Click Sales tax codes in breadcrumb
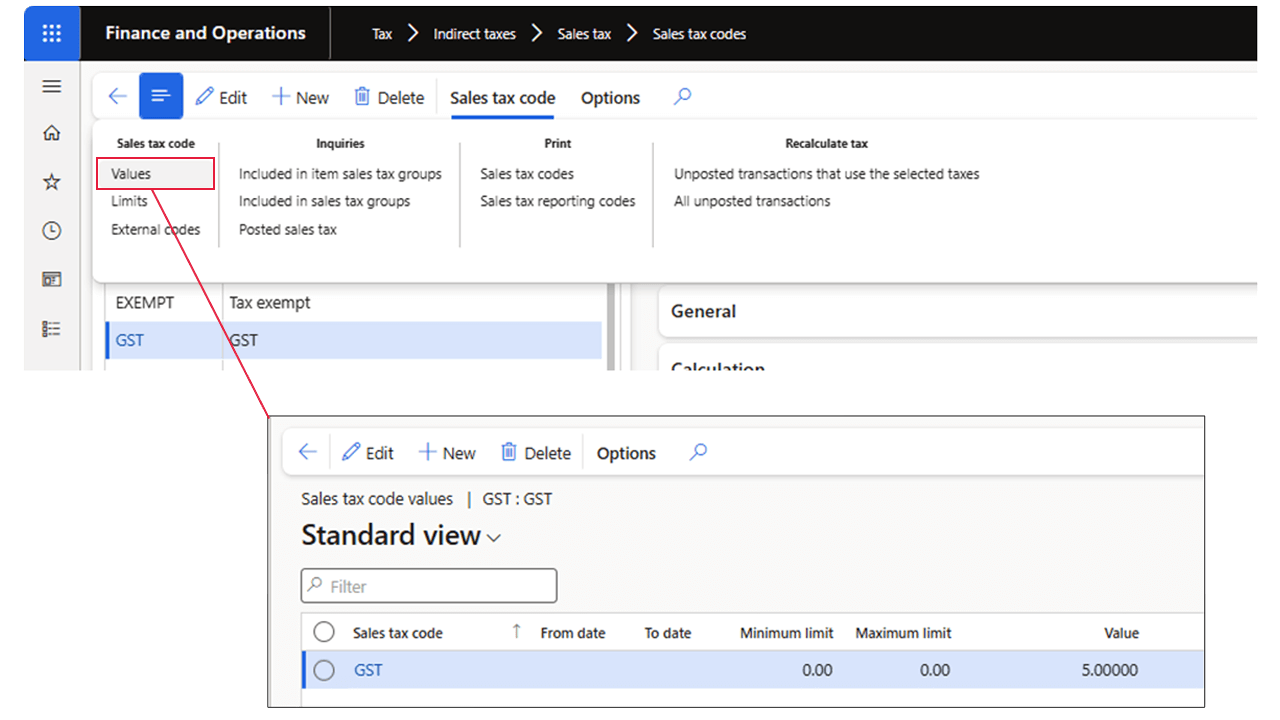 tap(699, 33)
